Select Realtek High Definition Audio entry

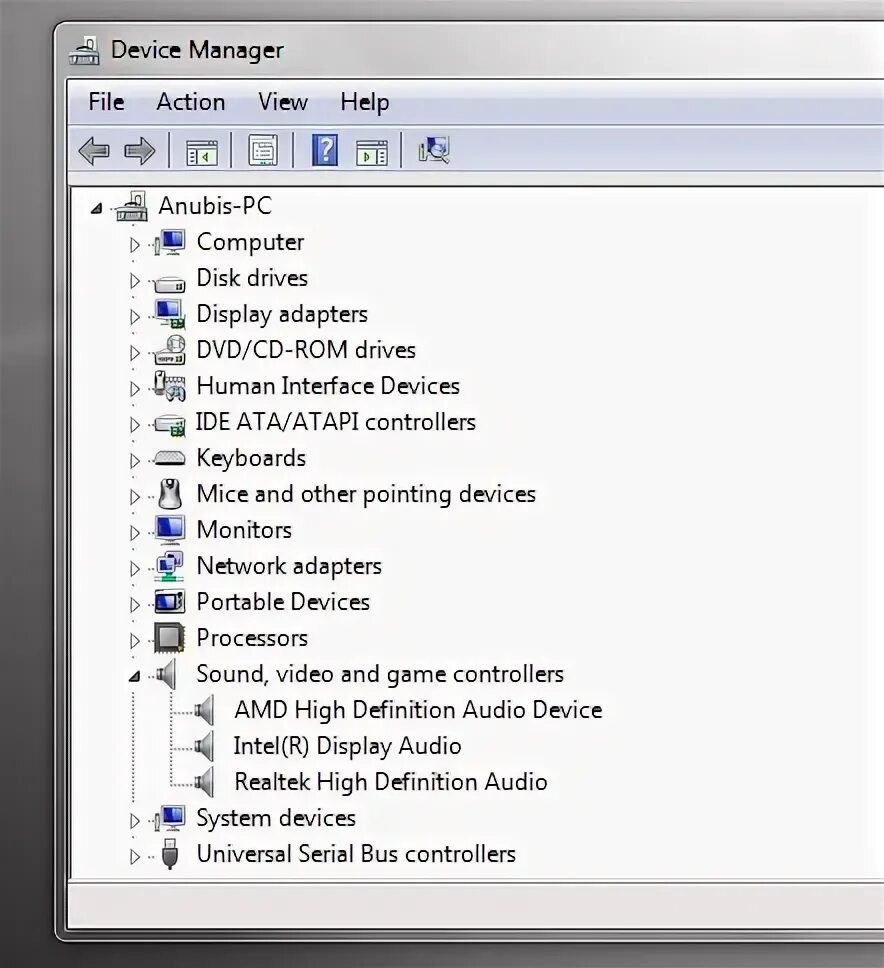[391, 782]
